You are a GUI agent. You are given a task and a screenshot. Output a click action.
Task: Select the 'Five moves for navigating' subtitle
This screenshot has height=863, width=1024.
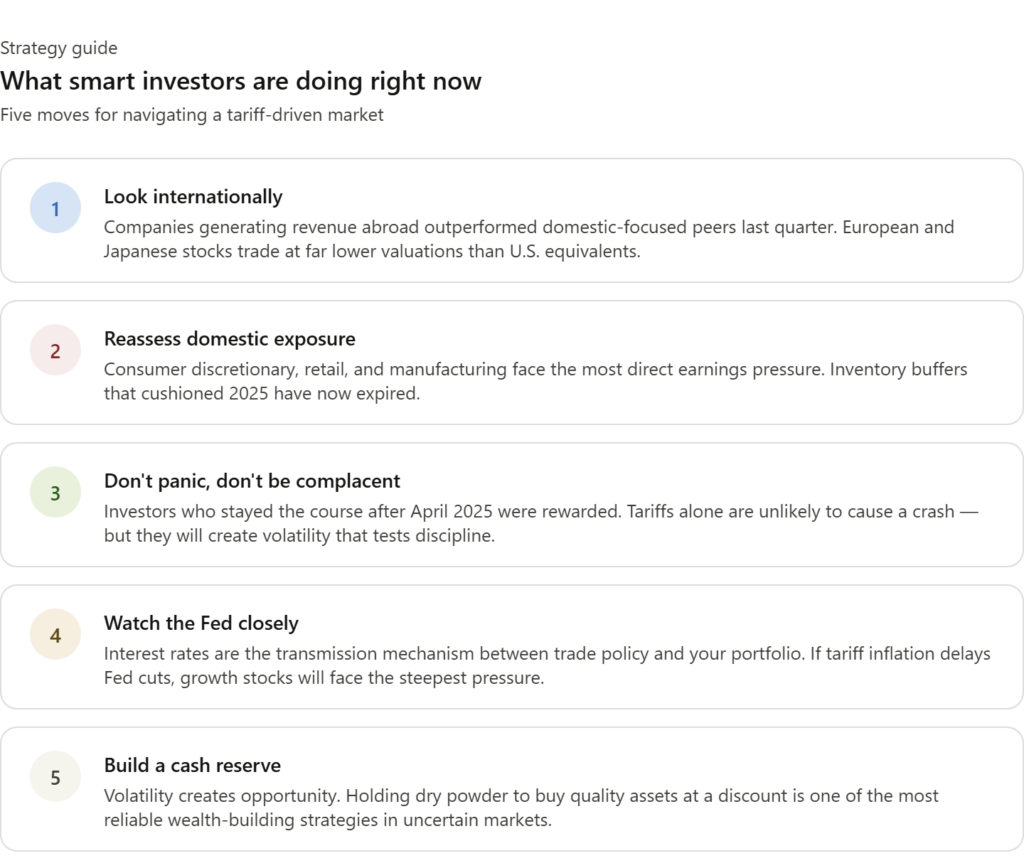(x=192, y=115)
